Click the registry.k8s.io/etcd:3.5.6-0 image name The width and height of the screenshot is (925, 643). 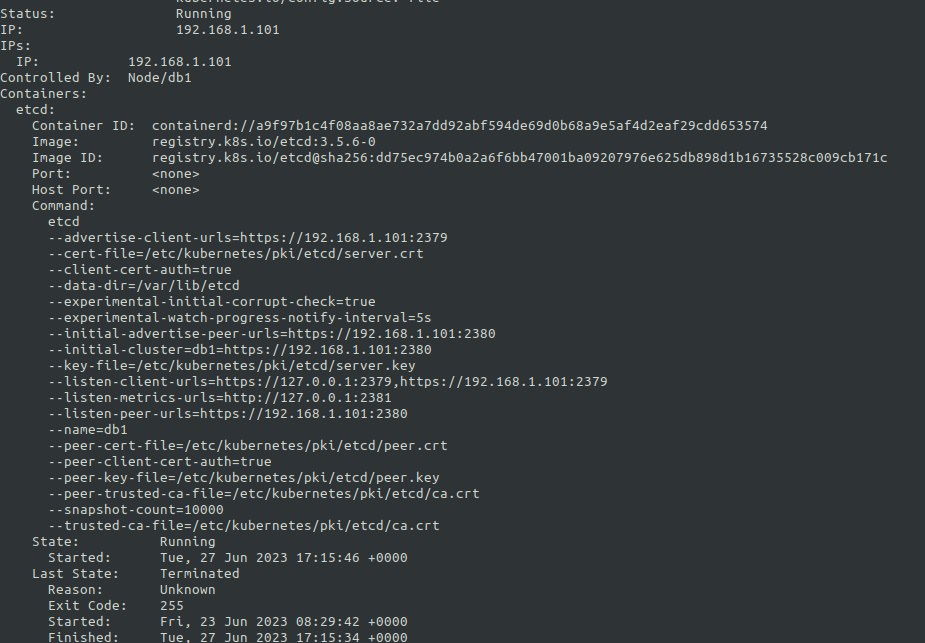[263, 142]
